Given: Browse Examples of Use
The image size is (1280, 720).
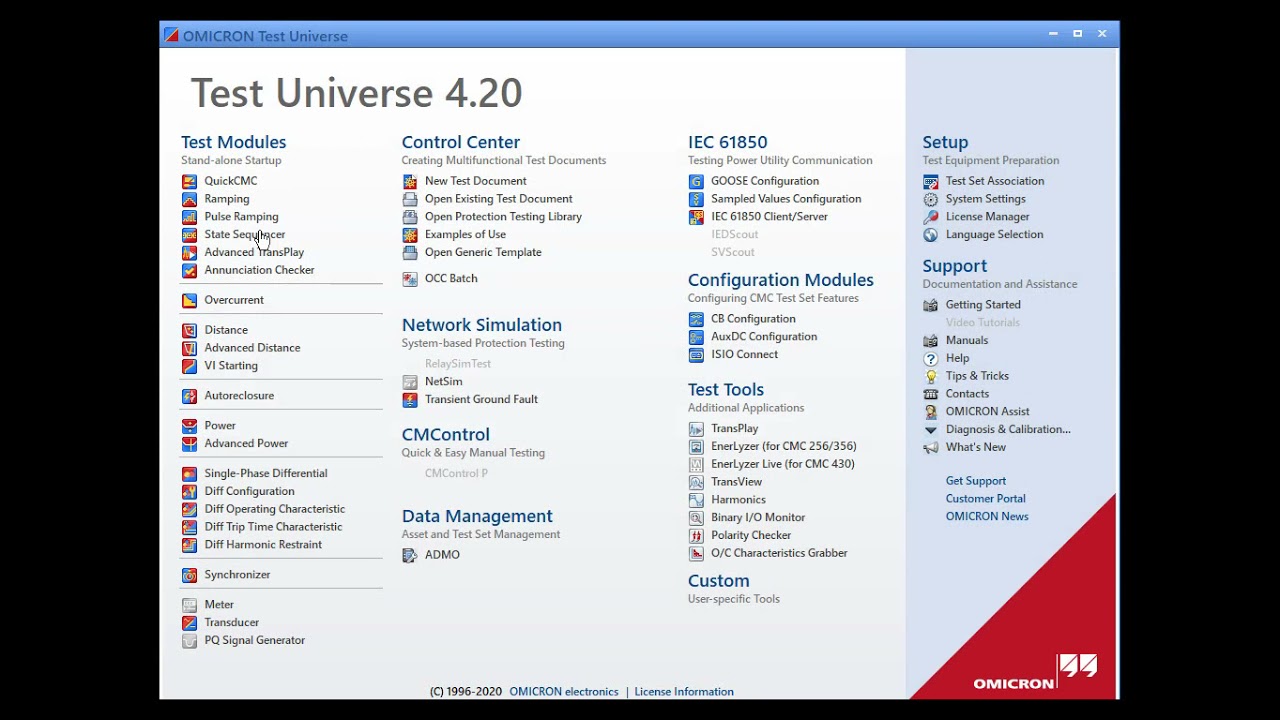Looking at the screenshot, I should [x=465, y=235].
